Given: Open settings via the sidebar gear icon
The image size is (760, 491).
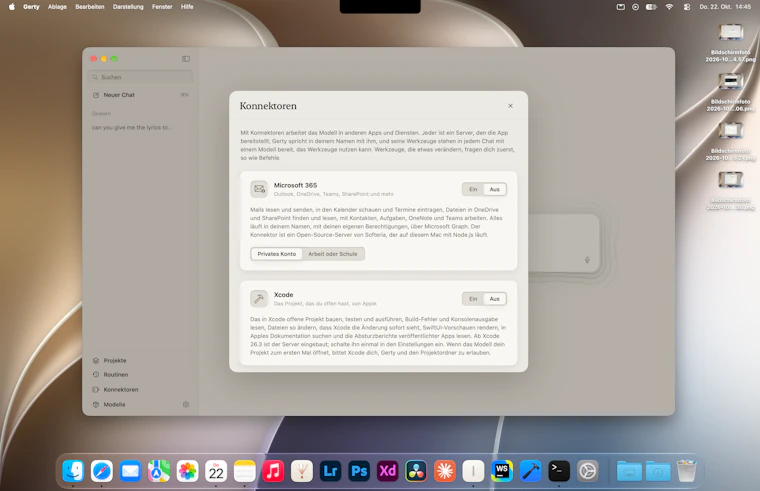Looking at the screenshot, I should pyautogui.click(x=186, y=405).
